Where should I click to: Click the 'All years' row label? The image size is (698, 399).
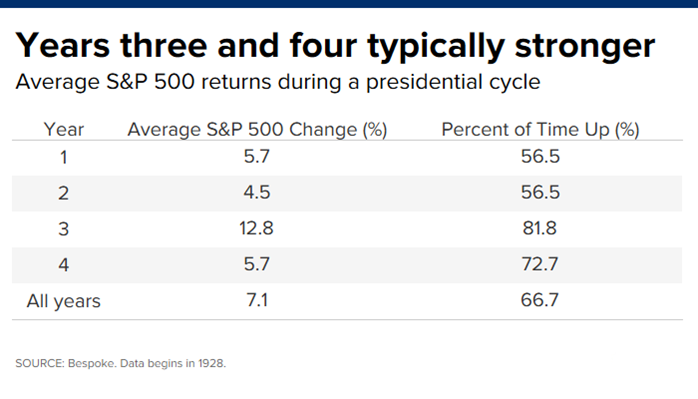[64, 301]
